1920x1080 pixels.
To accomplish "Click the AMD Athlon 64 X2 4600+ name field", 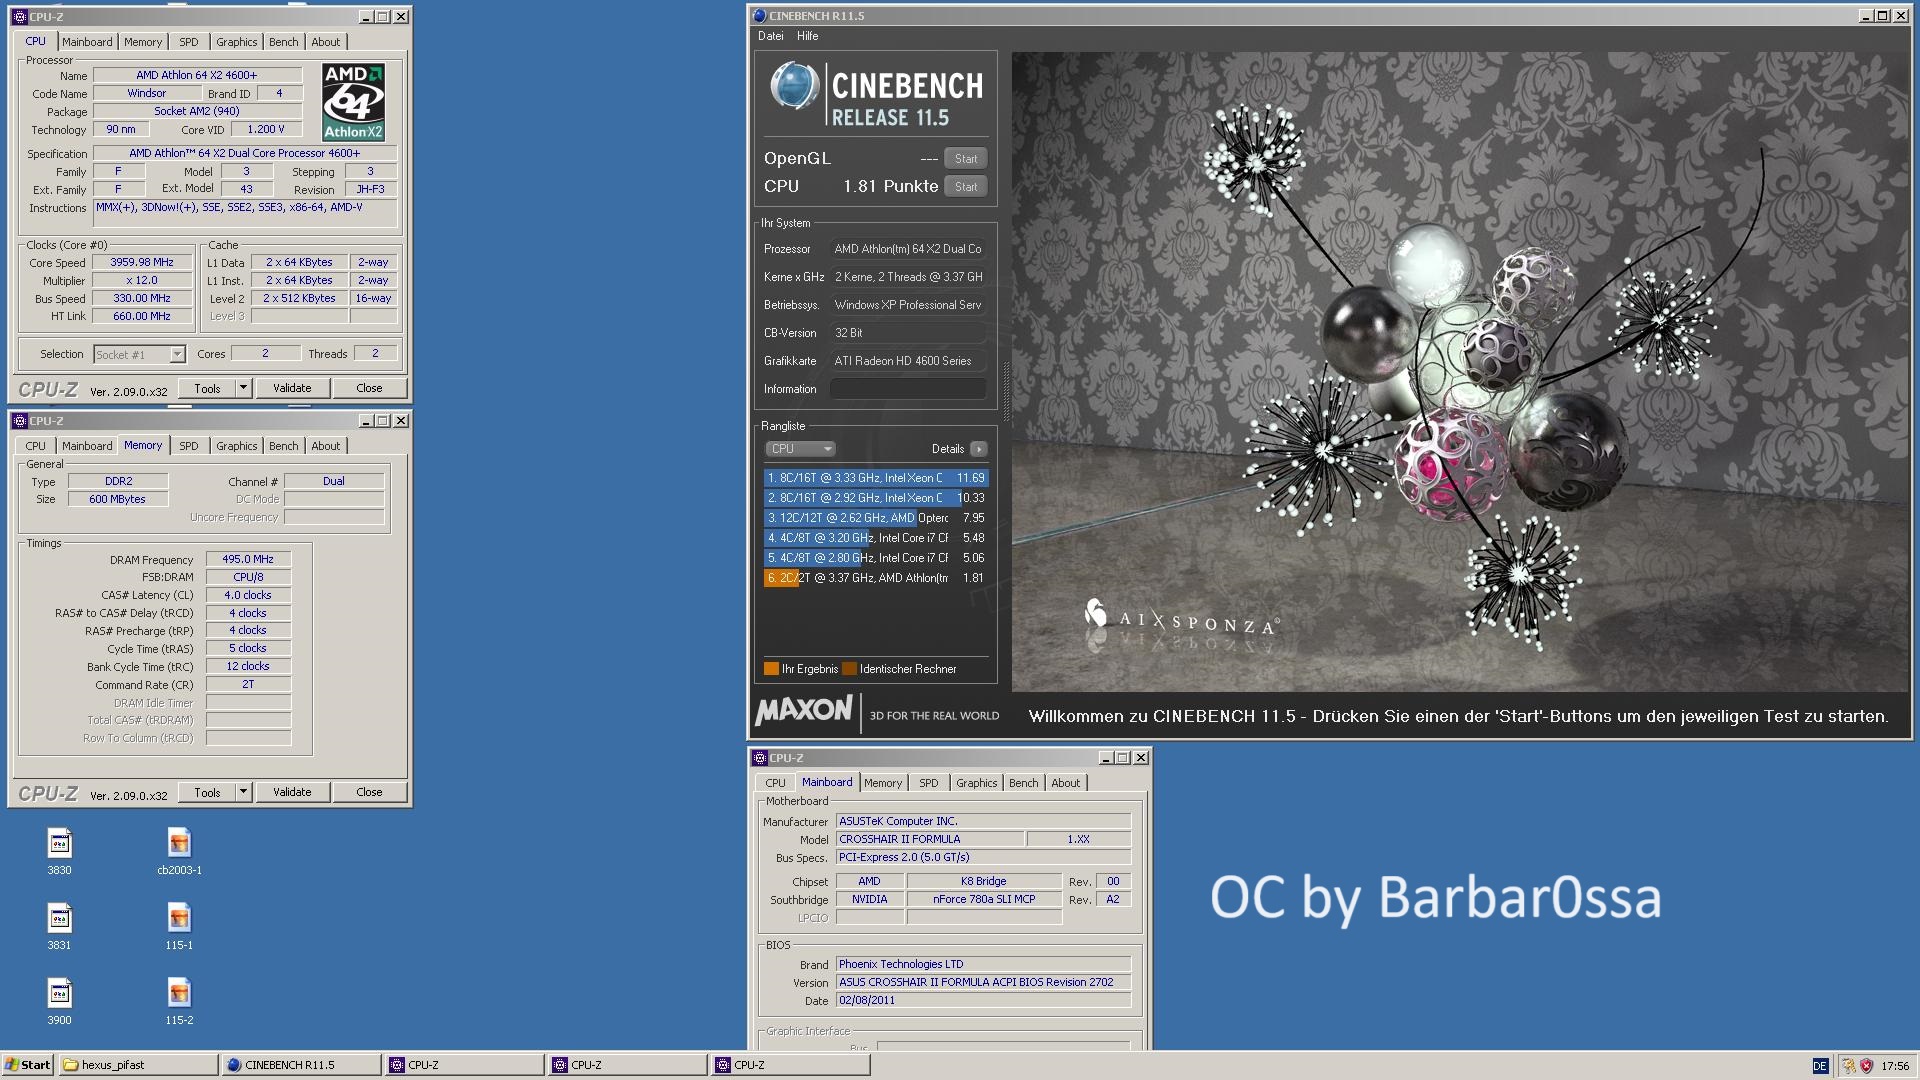I will point(197,76).
